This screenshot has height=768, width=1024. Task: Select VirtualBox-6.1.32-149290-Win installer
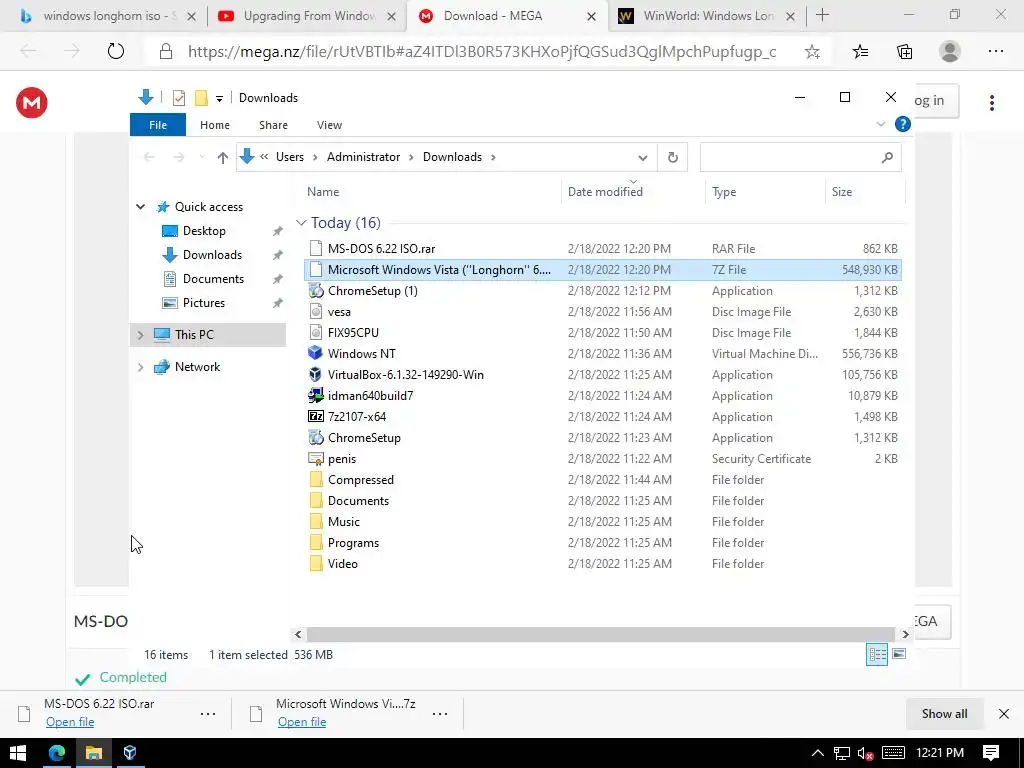[x=601, y=374]
